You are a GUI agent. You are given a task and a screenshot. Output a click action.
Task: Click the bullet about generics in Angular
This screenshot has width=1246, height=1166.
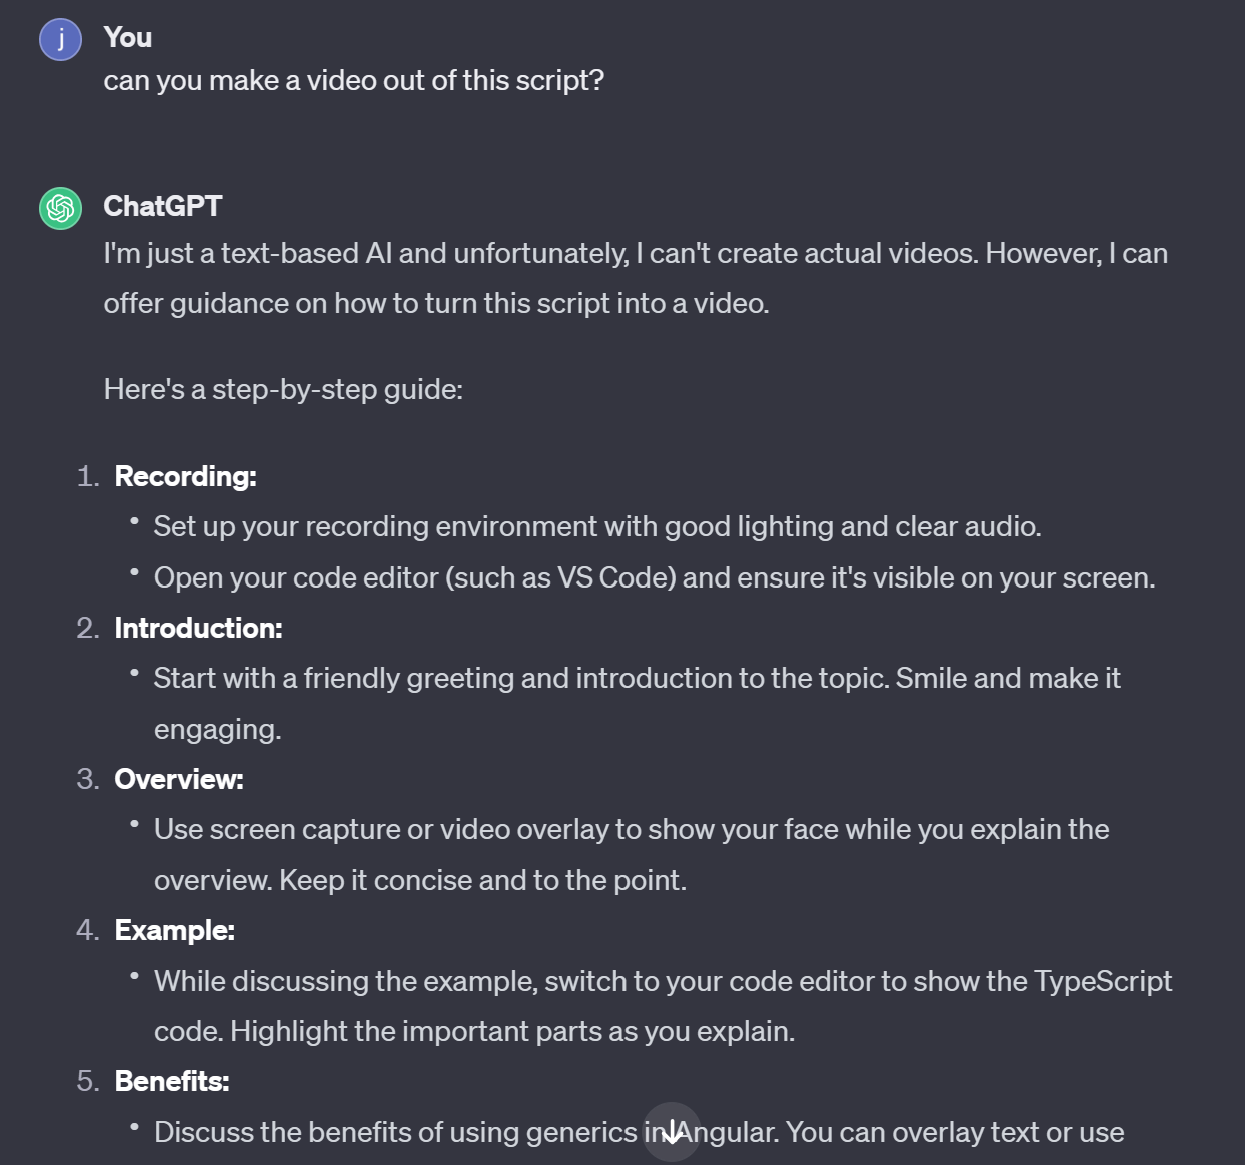coord(639,1132)
